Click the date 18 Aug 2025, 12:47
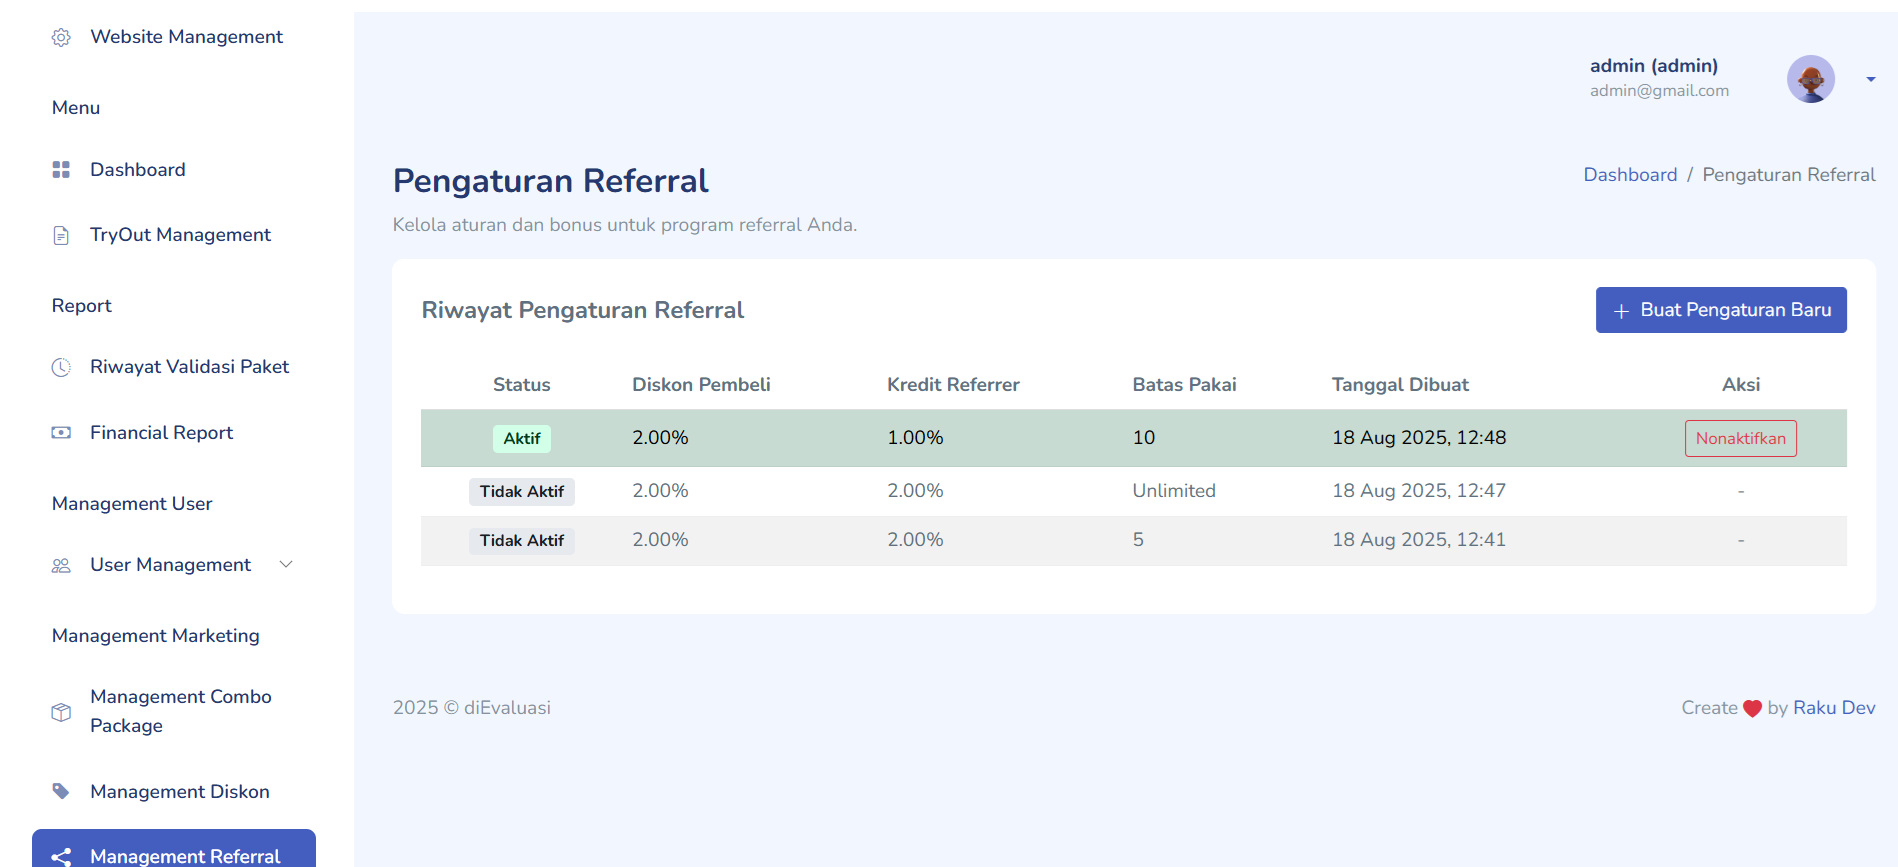This screenshot has width=1898, height=867. click(1419, 491)
